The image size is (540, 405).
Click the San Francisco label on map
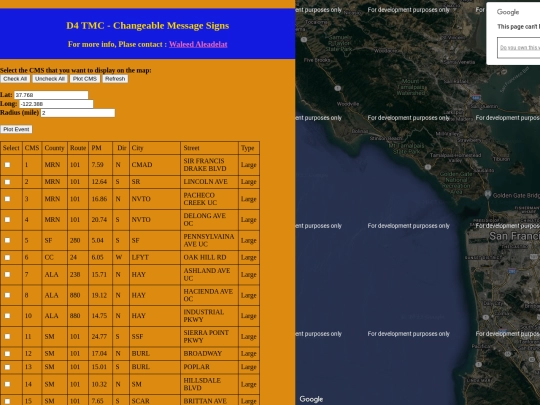point(515,236)
